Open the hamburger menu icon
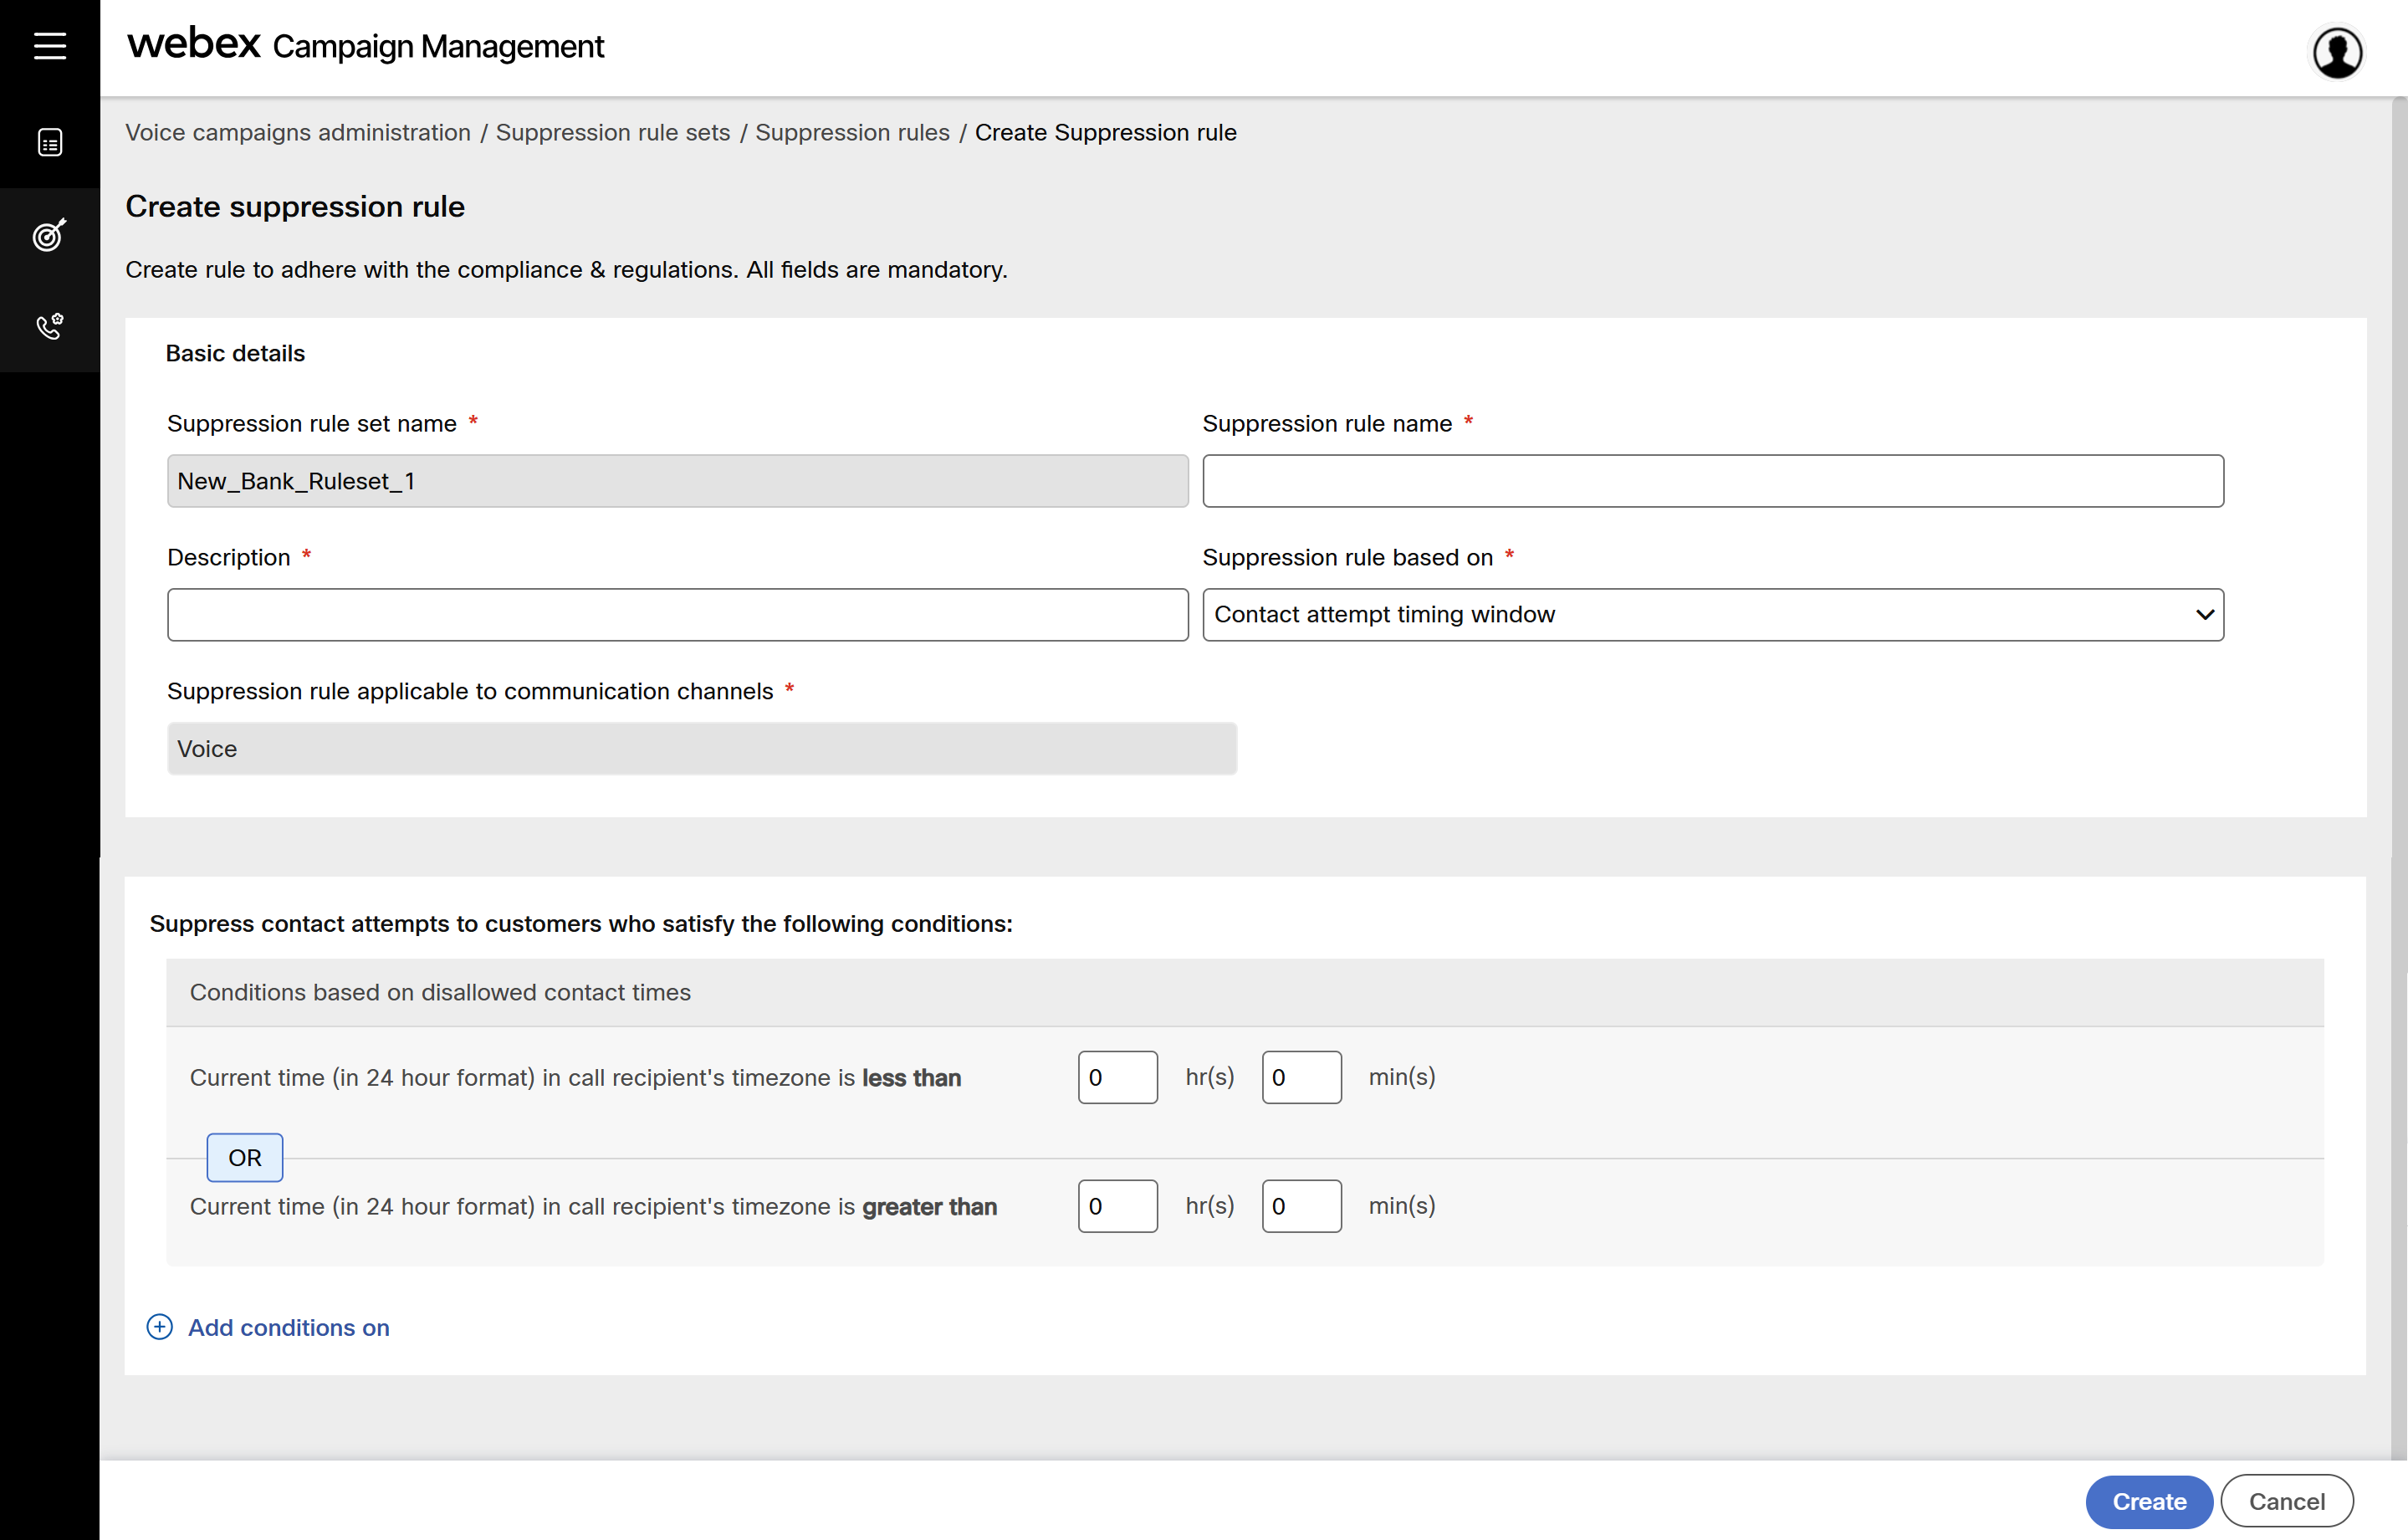Image resolution: width=2408 pixels, height=1540 pixels. pyautogui.click(x=50, y=46)
